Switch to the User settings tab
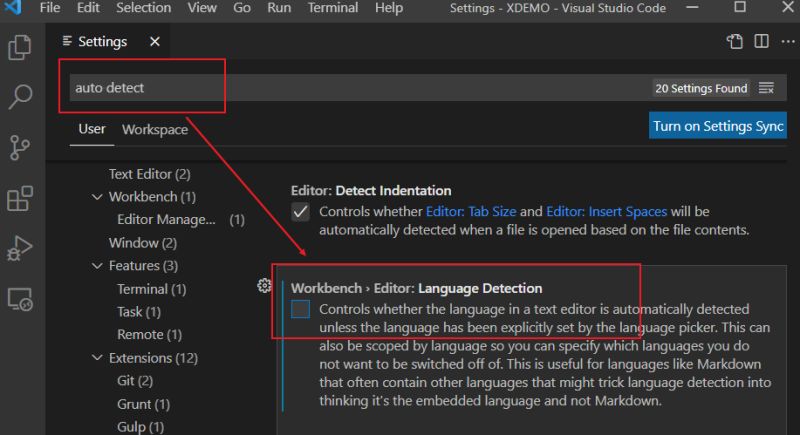The image size is (800, 435). point(92,129)
